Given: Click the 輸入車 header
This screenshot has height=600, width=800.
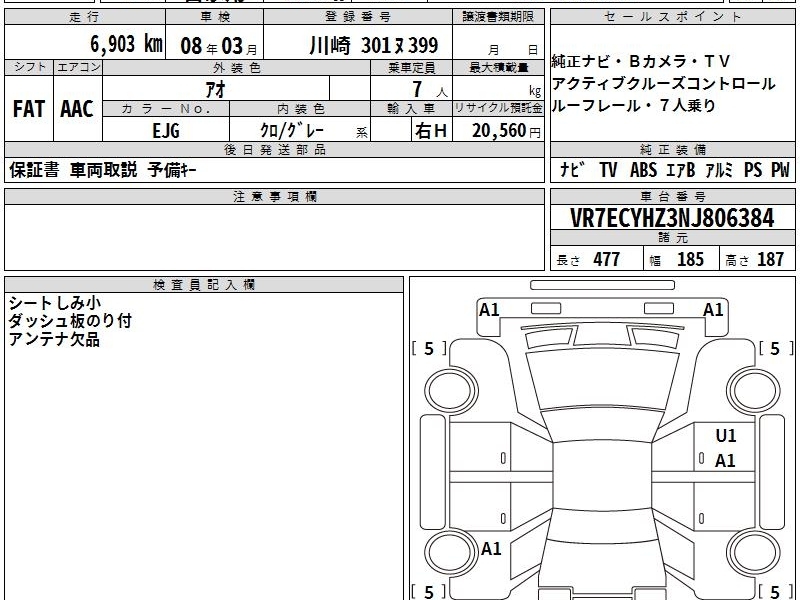Looking at the screenshot, I should [411, 109].
